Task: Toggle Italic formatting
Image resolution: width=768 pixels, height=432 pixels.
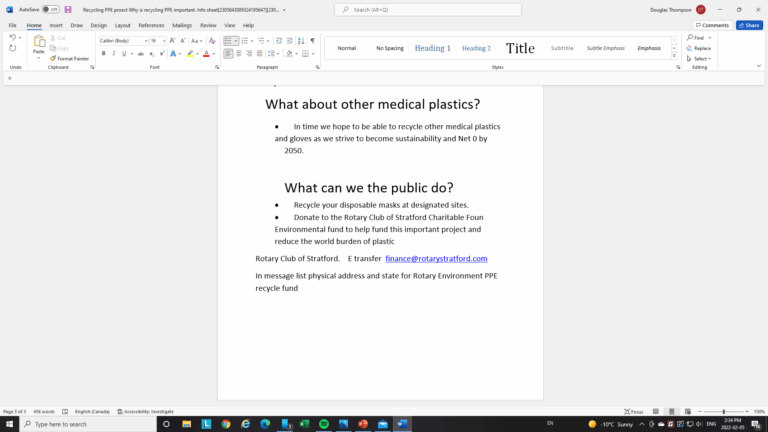Action: click(x=114, y=54)
